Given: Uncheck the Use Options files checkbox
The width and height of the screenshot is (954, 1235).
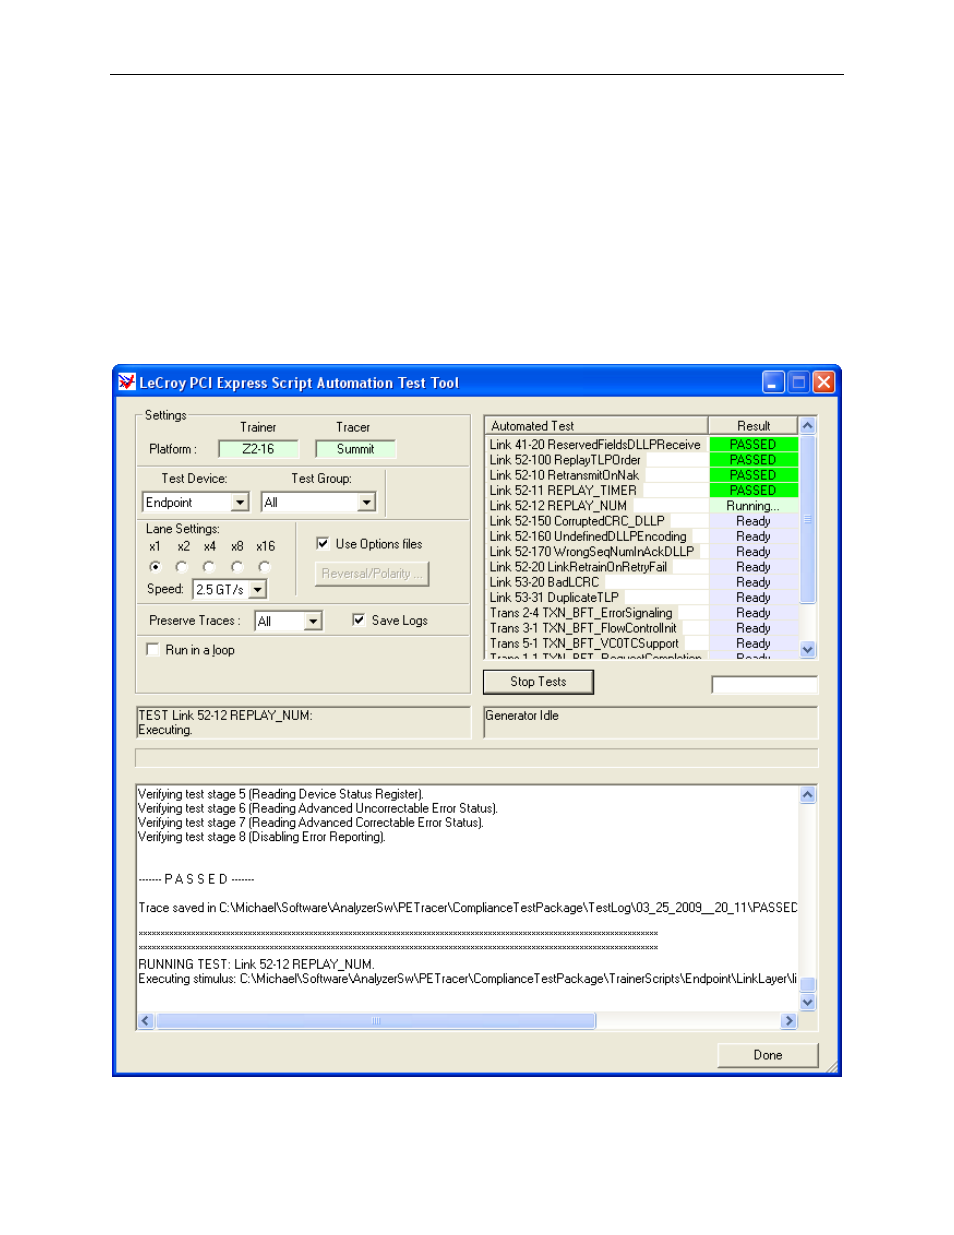Looking at the screenshot, I should (322, 543).
